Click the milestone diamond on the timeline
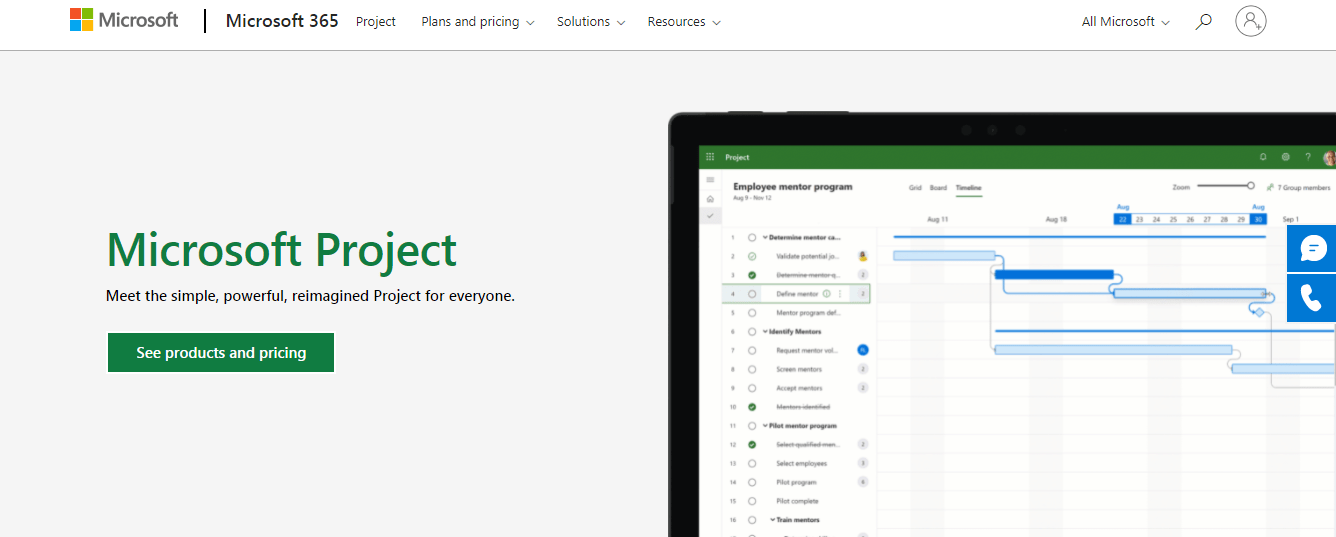Screen dimensions: 1336x537 (x=1259, y=312)
